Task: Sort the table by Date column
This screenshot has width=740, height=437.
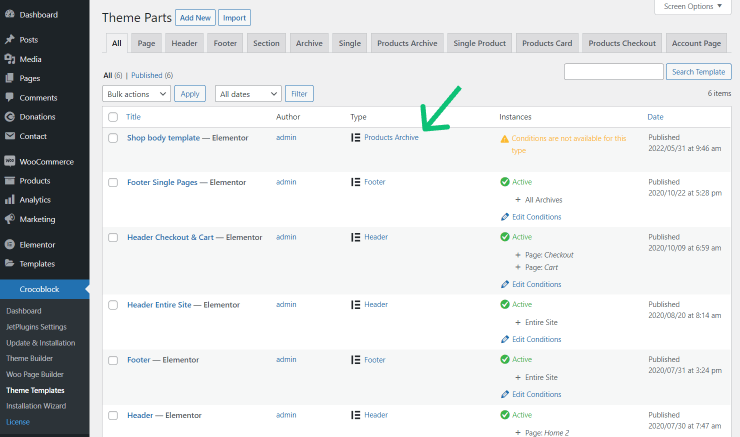Action: pos(655,117)
